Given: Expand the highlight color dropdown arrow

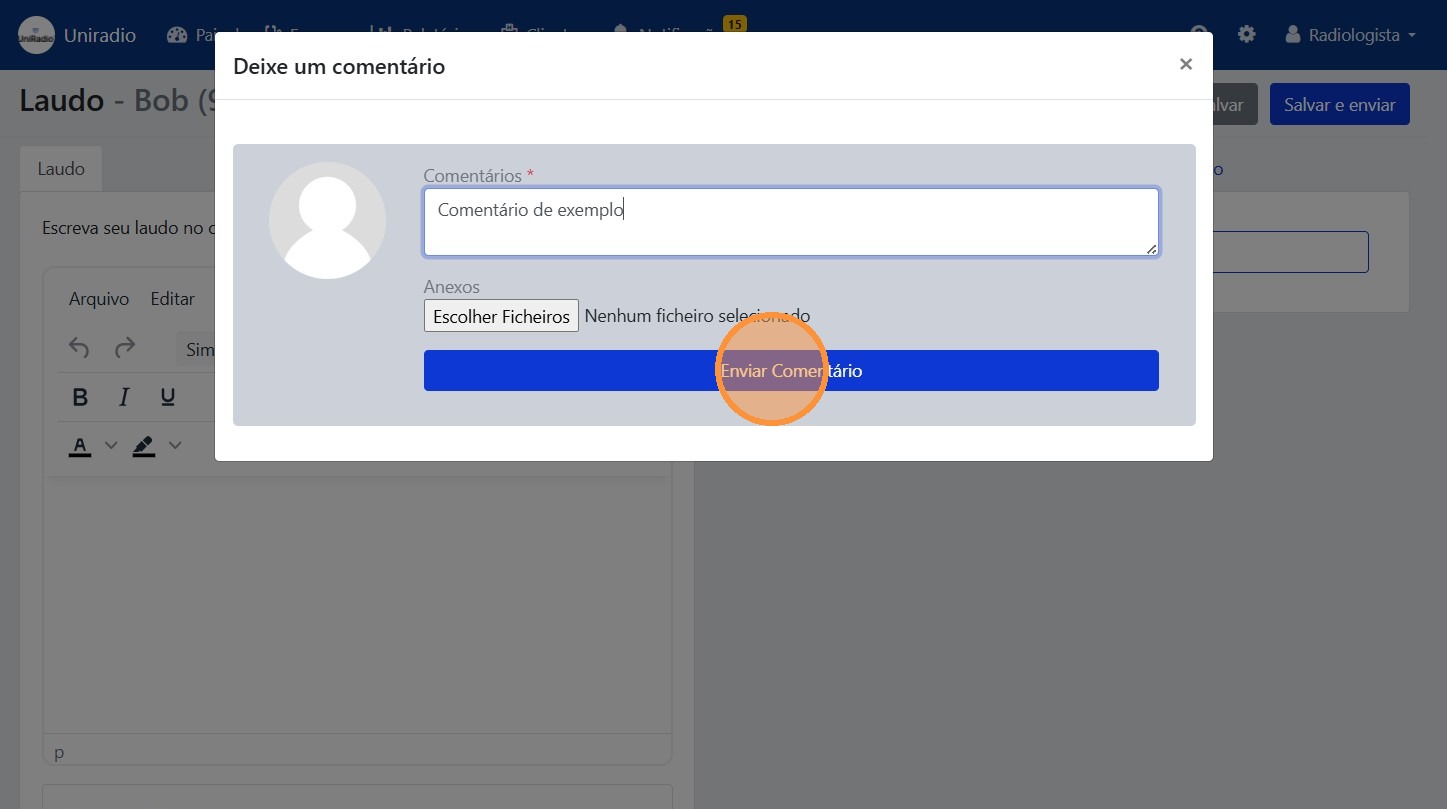Looking at the screenshot, I should point(175,445).
